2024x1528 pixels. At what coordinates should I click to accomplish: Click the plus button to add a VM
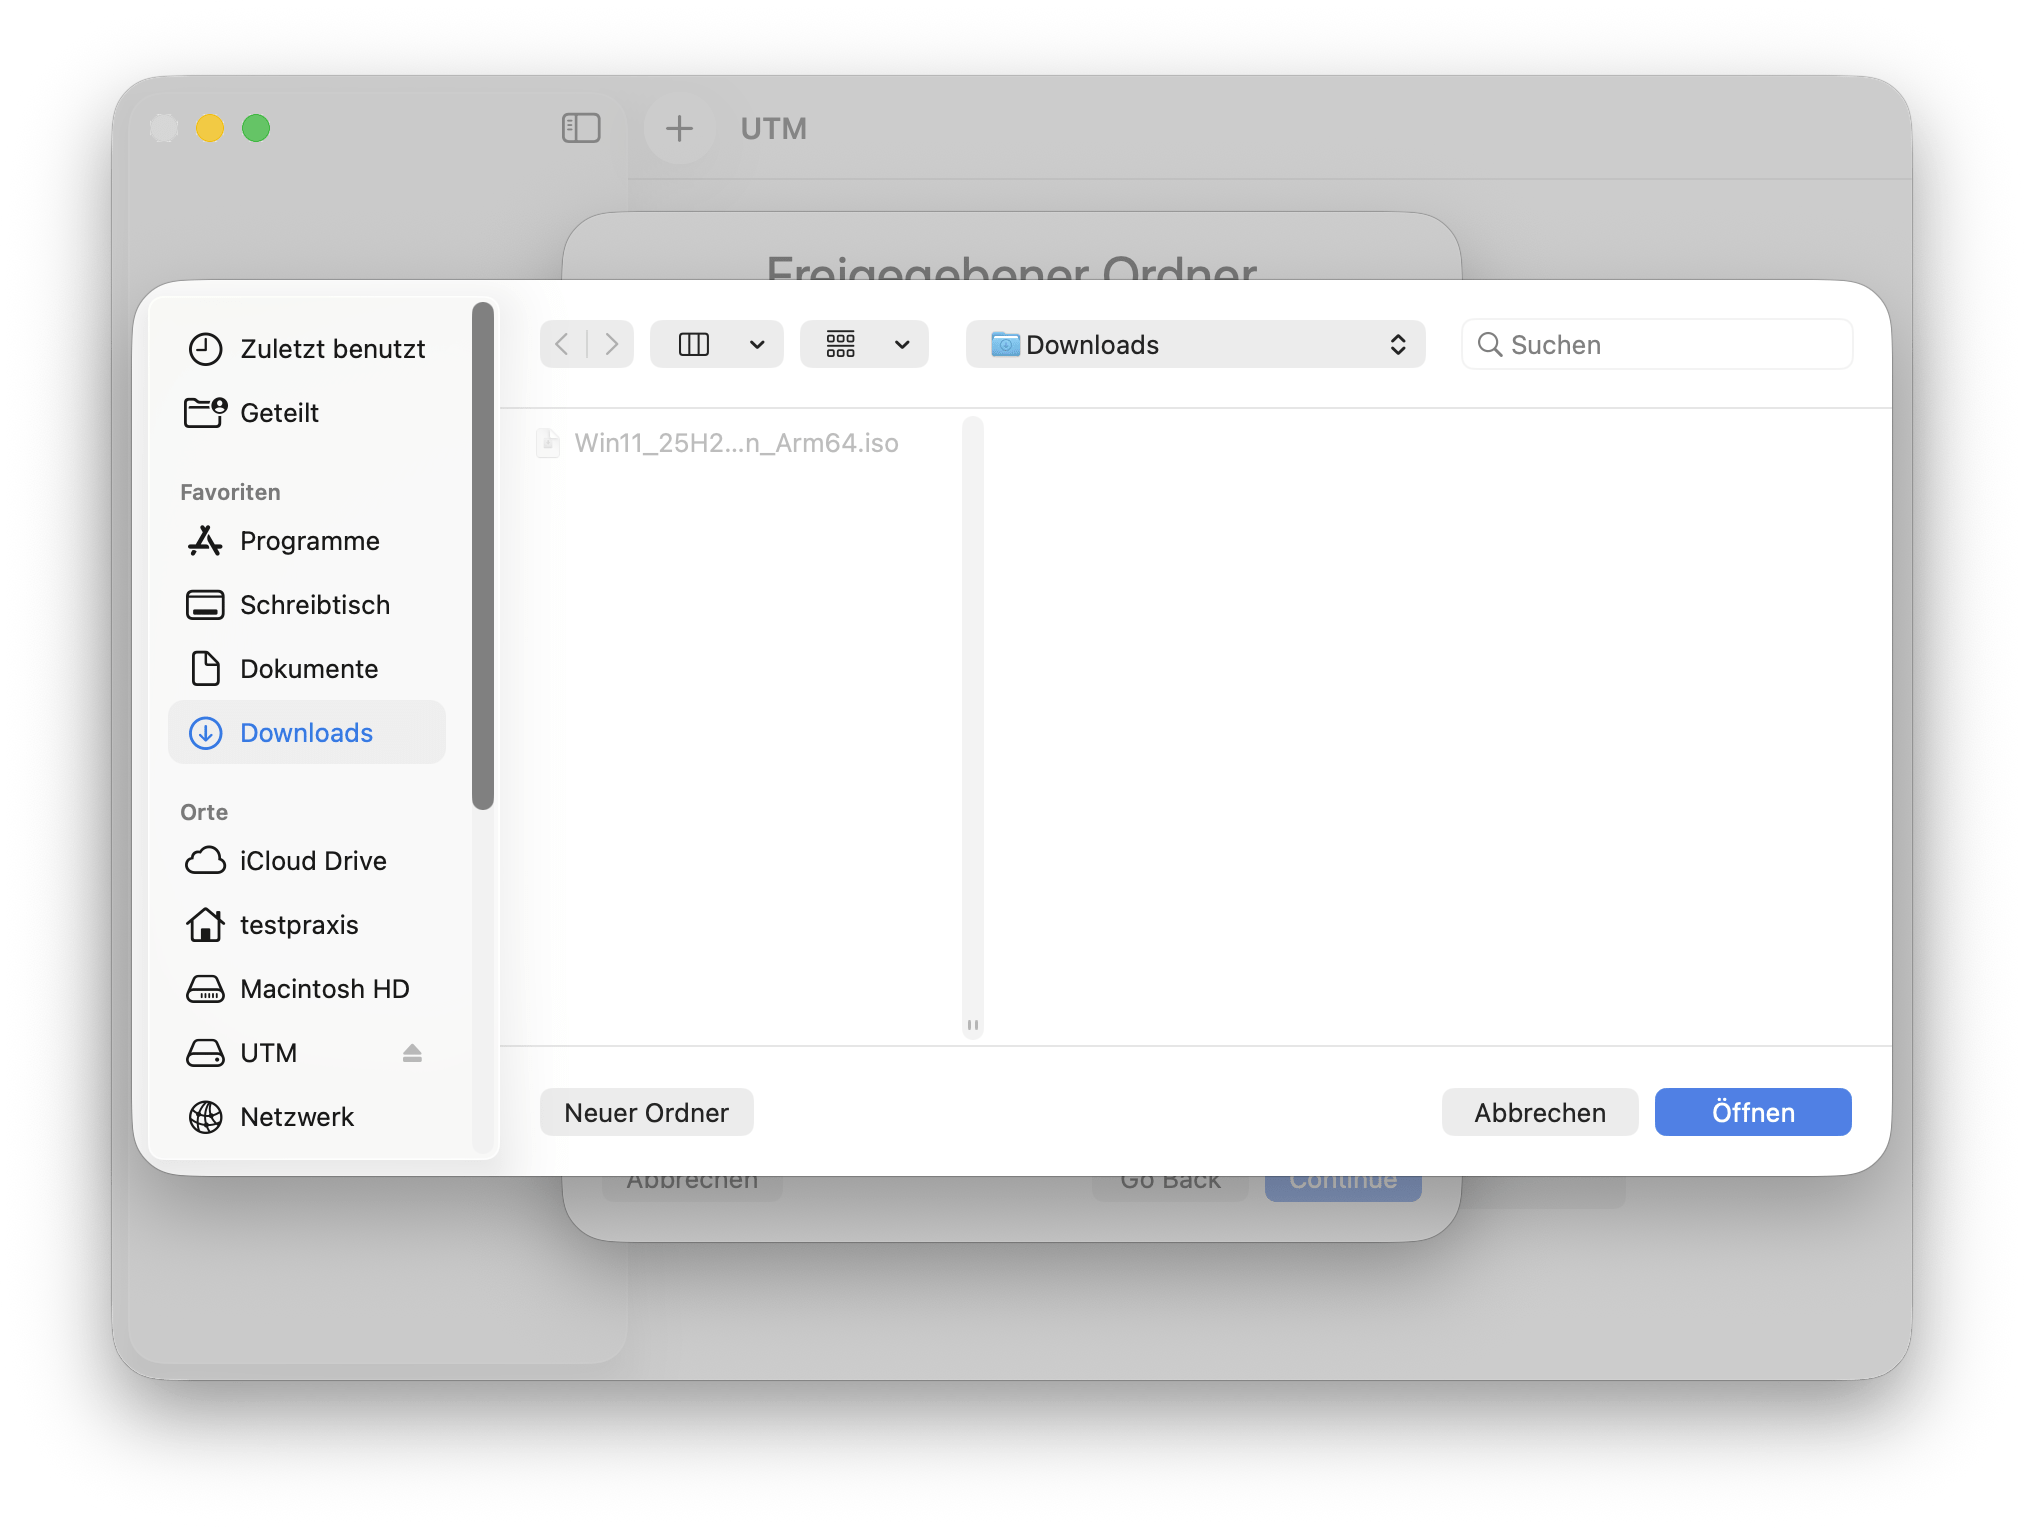pos(679,128)
